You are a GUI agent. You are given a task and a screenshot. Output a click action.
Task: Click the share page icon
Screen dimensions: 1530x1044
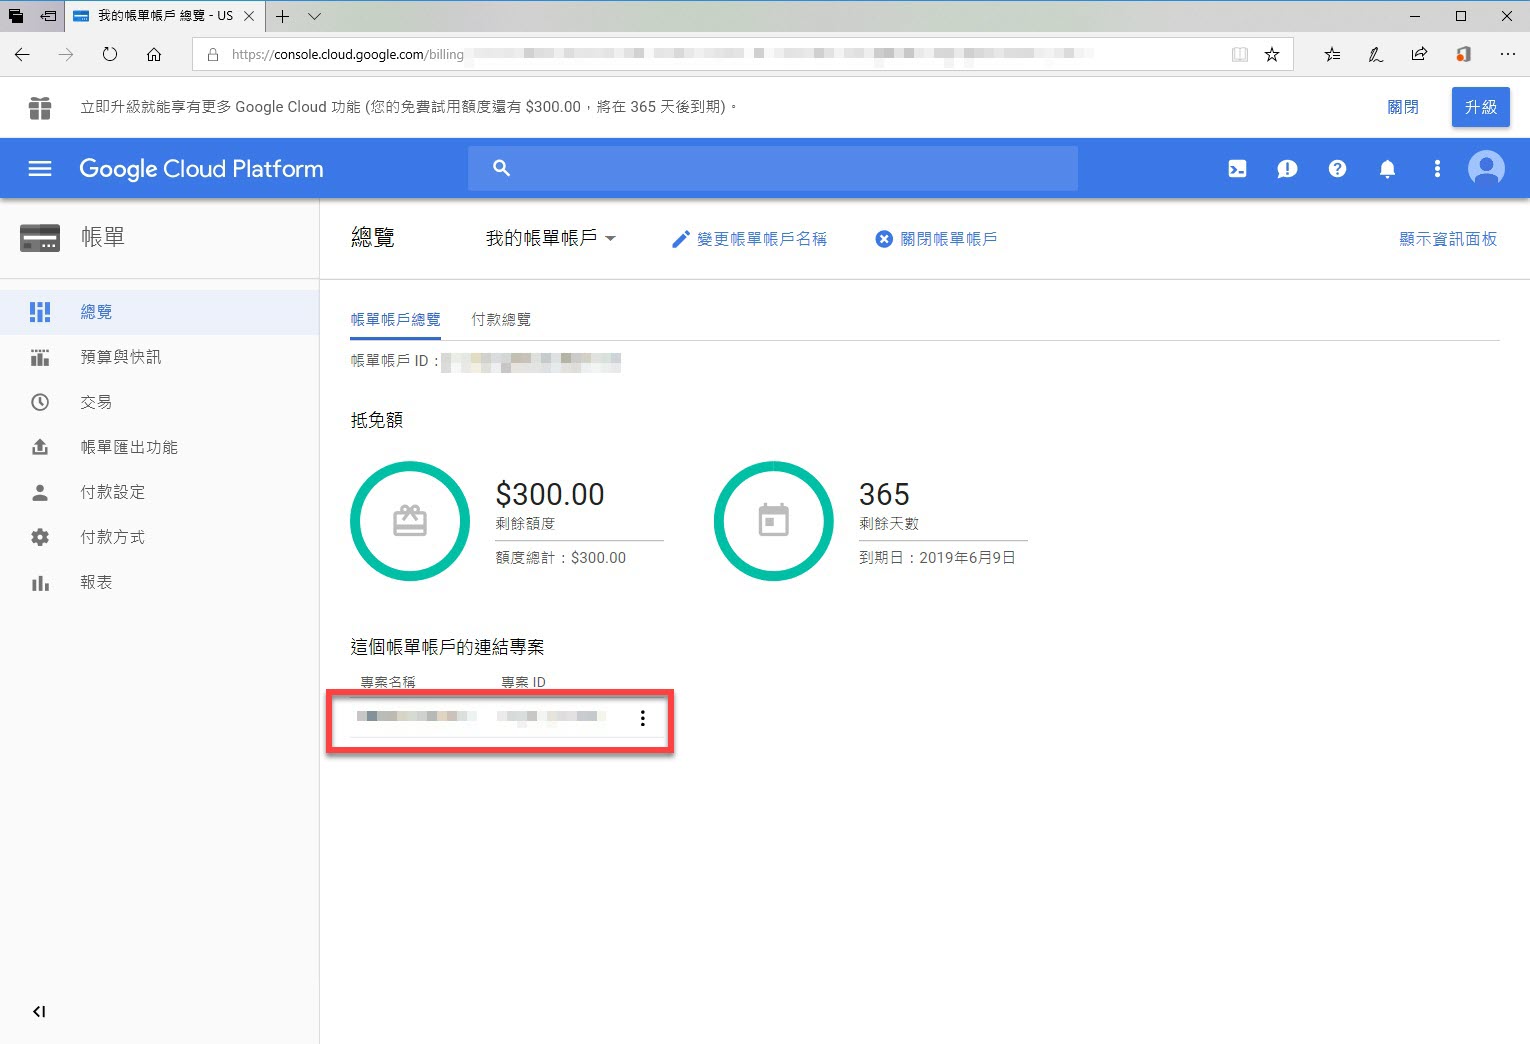1419,55
